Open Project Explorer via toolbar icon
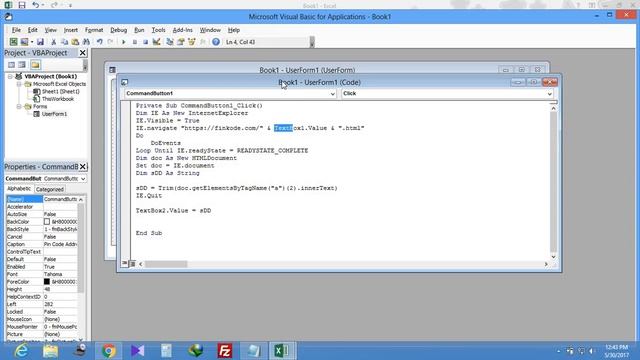This screenshot has height=360, width=640. tap(170, 42)
